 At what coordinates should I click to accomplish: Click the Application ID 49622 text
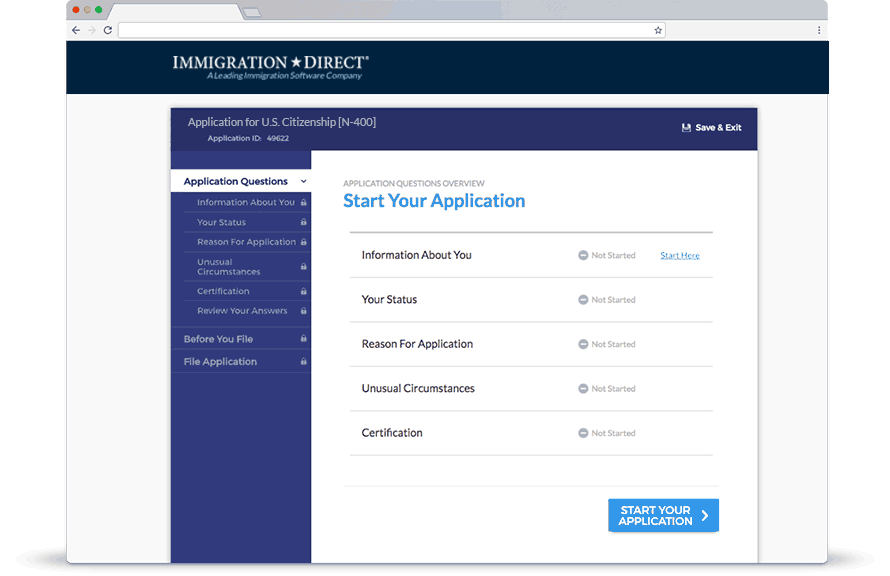(x=248, y=138)
